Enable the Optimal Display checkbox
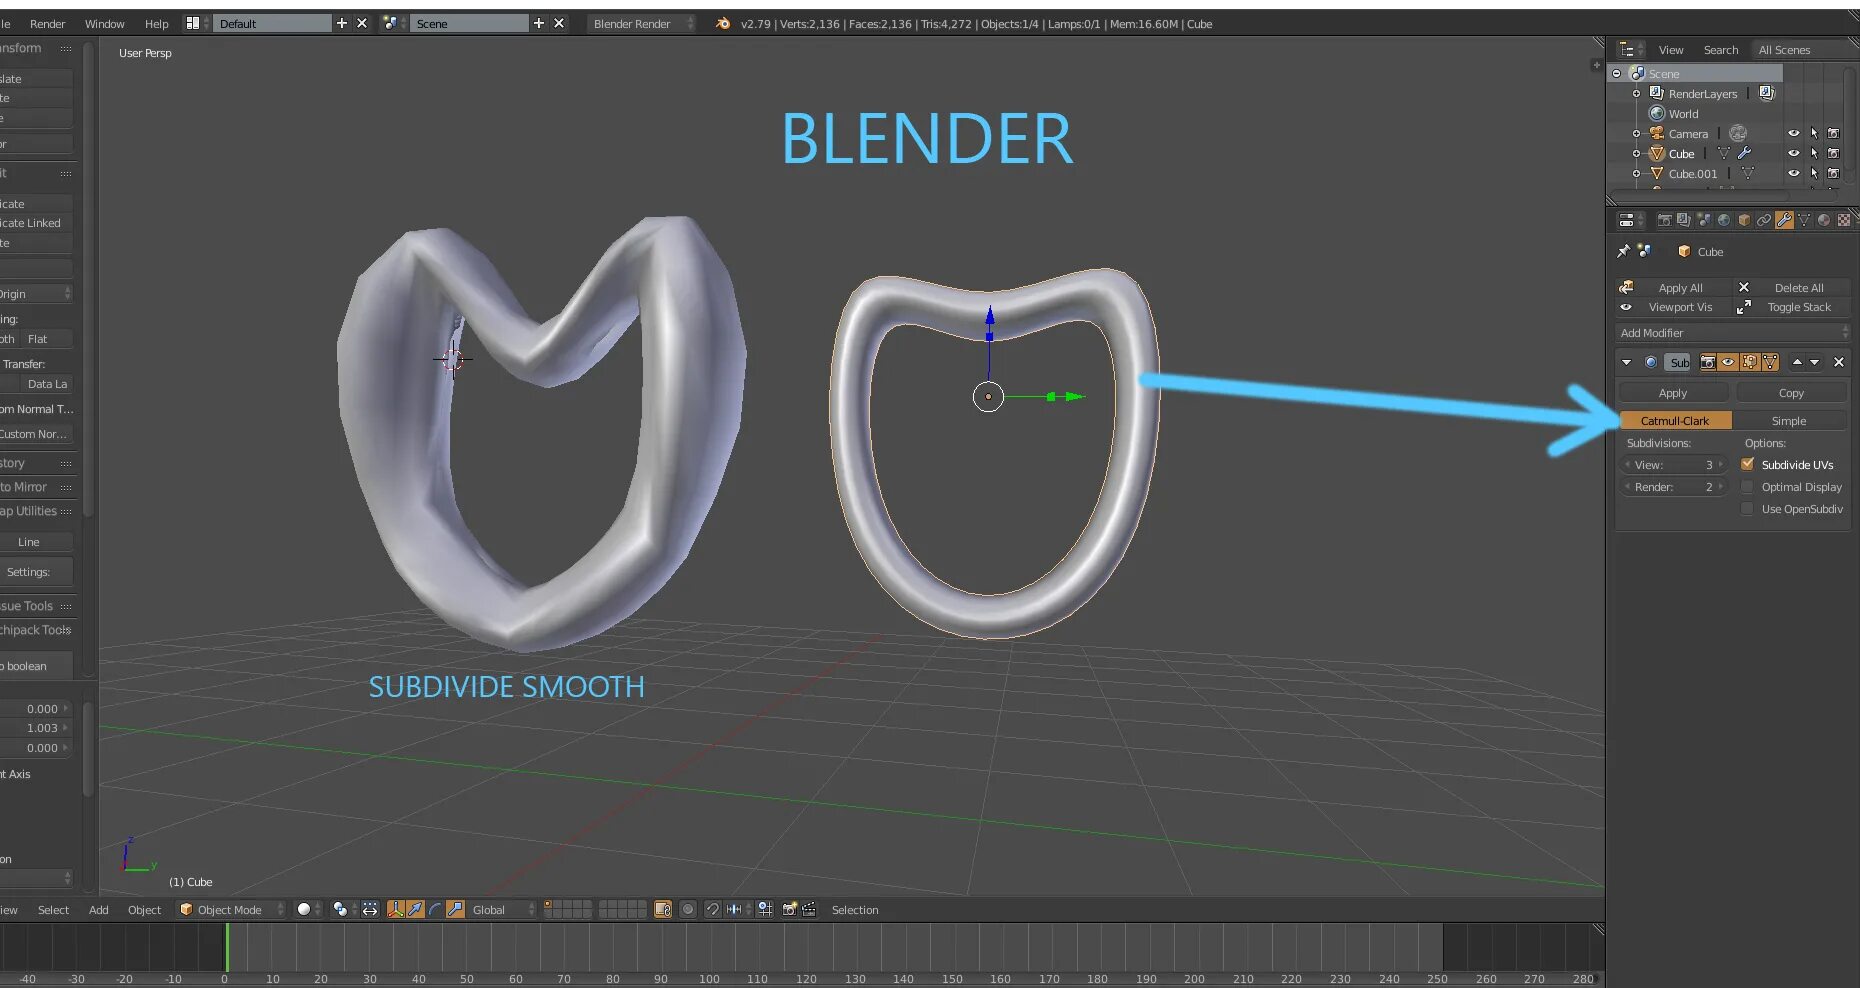The image size is (1860, 988). point(1748,487)
